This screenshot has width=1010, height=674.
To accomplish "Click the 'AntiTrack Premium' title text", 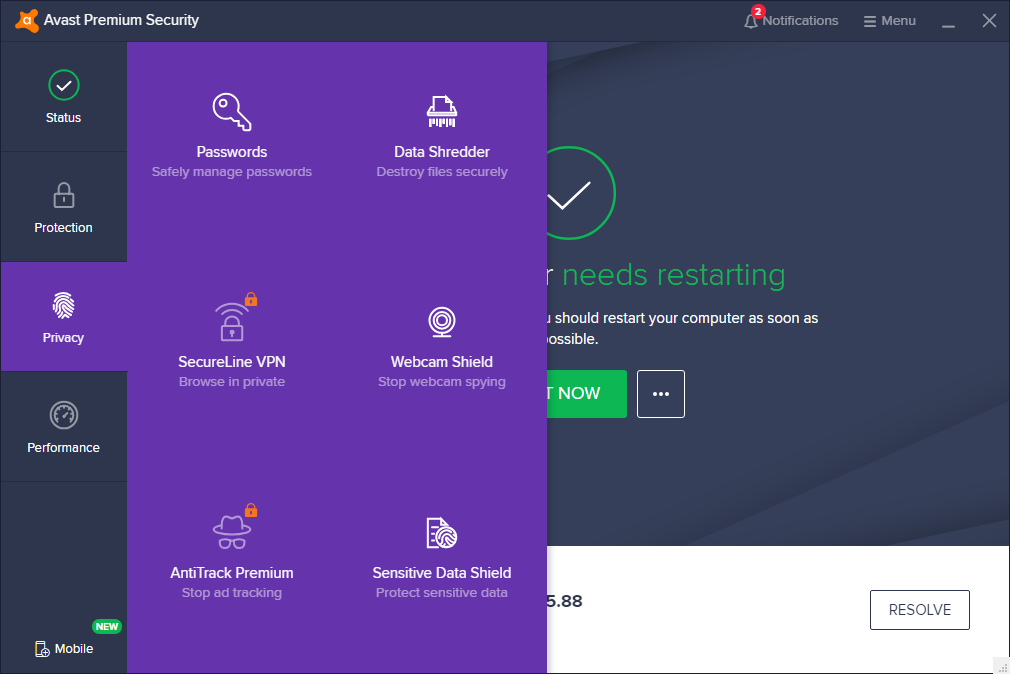I will tap(232, 573).
